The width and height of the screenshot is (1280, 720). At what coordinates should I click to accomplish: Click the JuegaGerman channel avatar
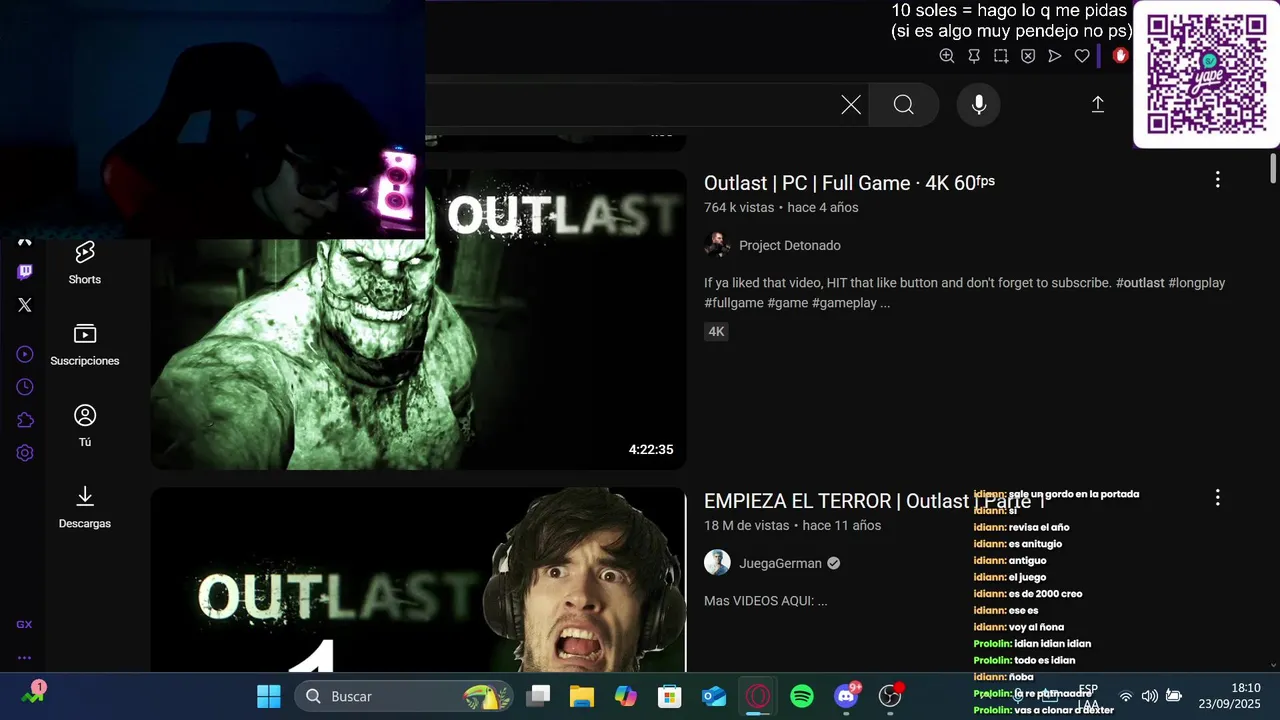[717, 563]
